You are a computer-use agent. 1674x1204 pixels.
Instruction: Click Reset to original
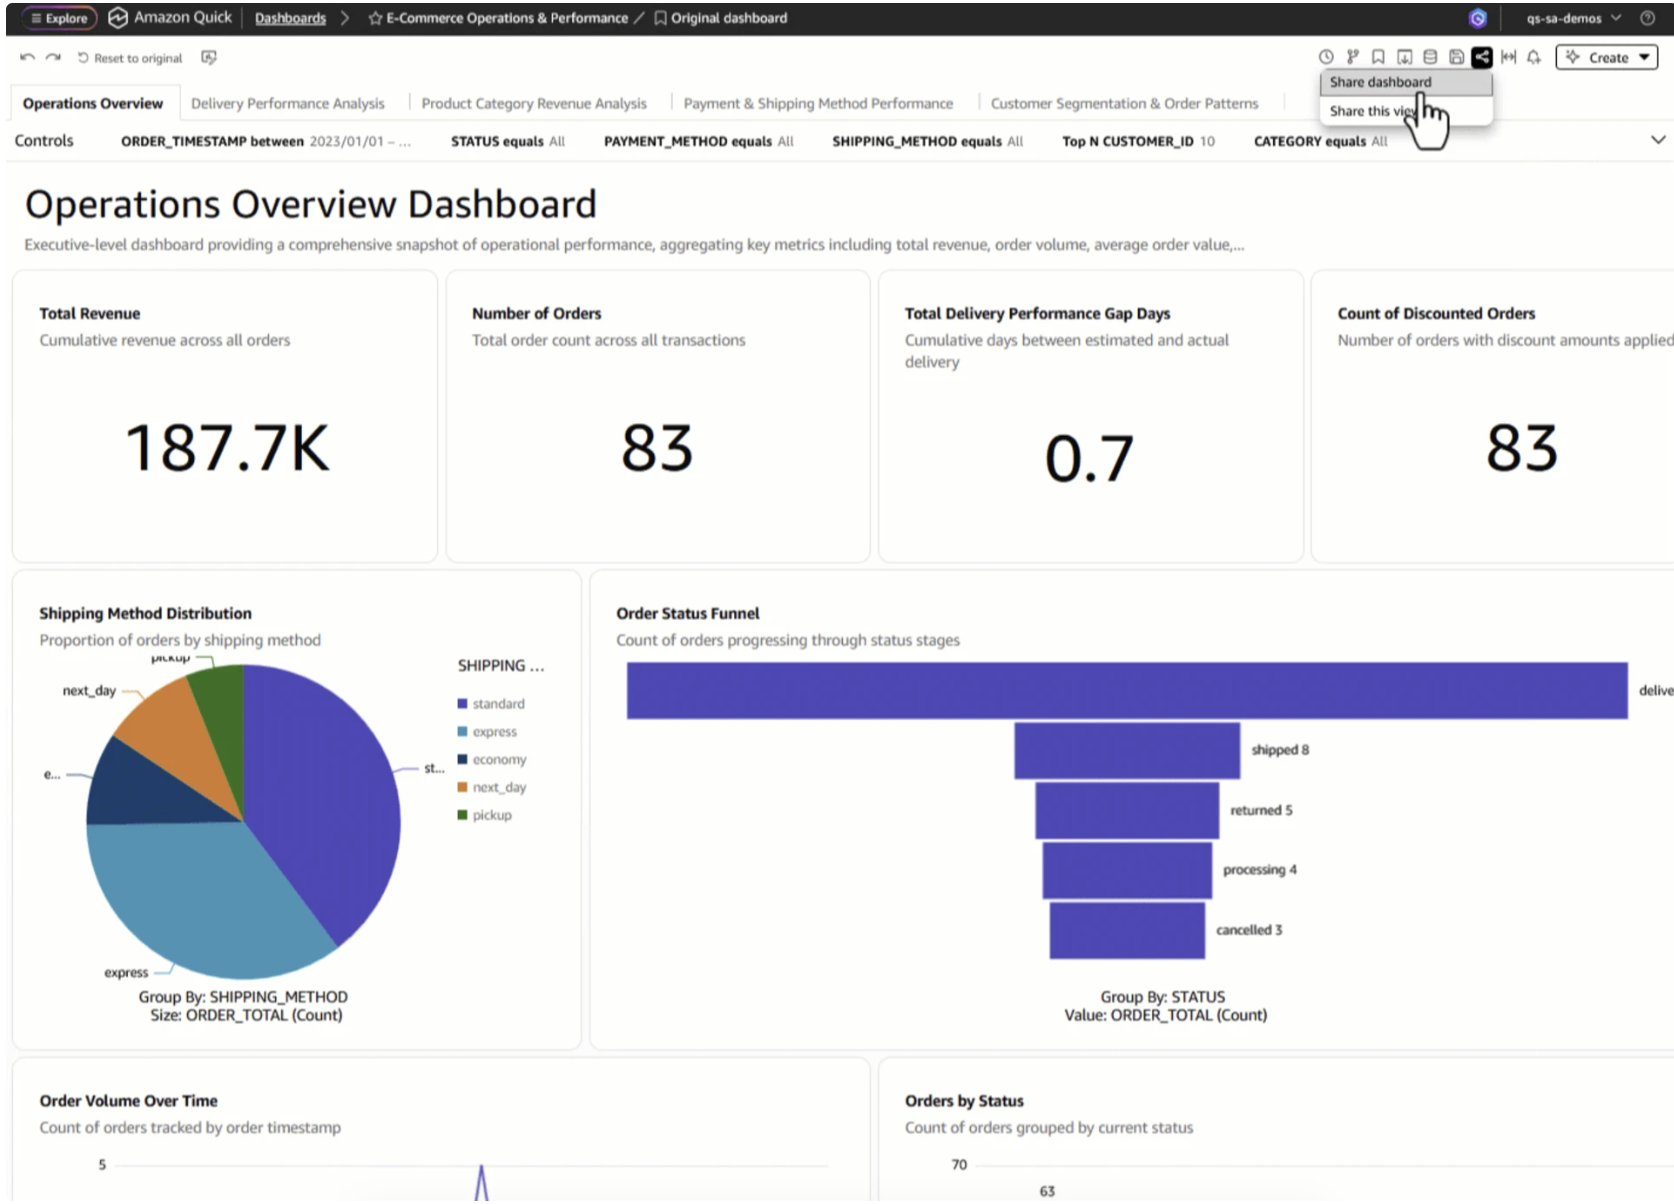130,58
